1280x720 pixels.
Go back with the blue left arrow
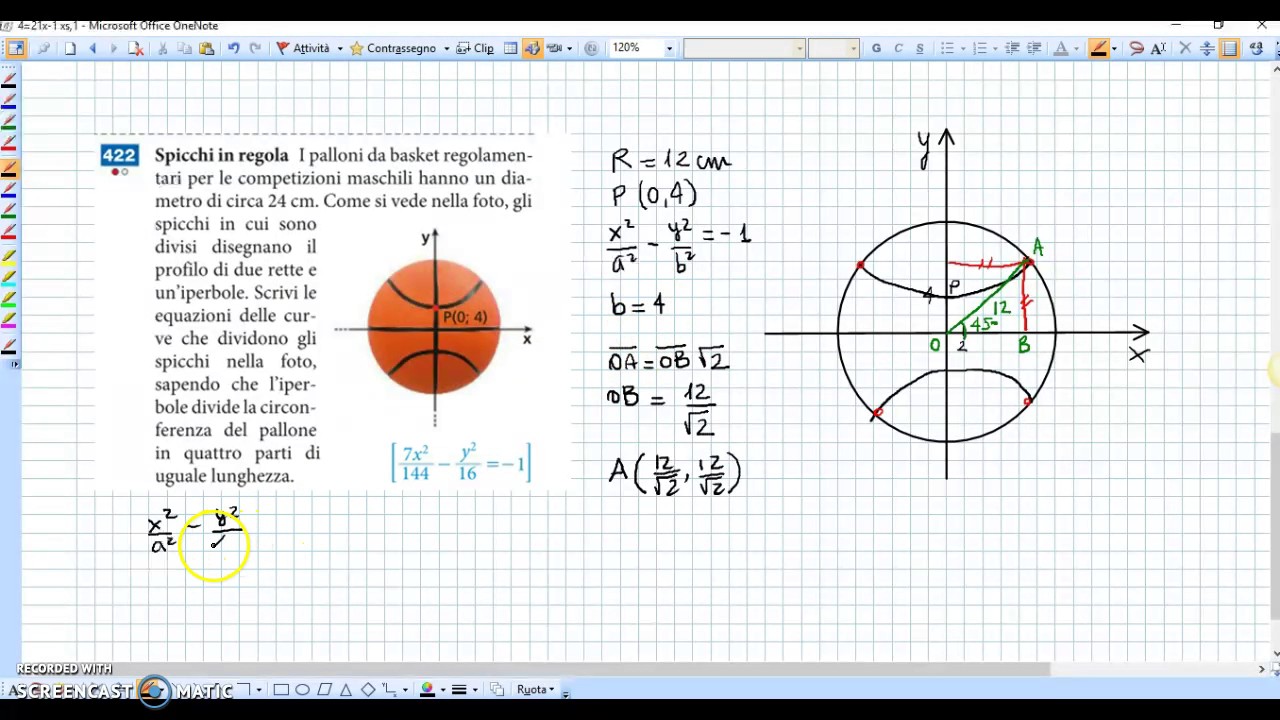click(93, 48)
